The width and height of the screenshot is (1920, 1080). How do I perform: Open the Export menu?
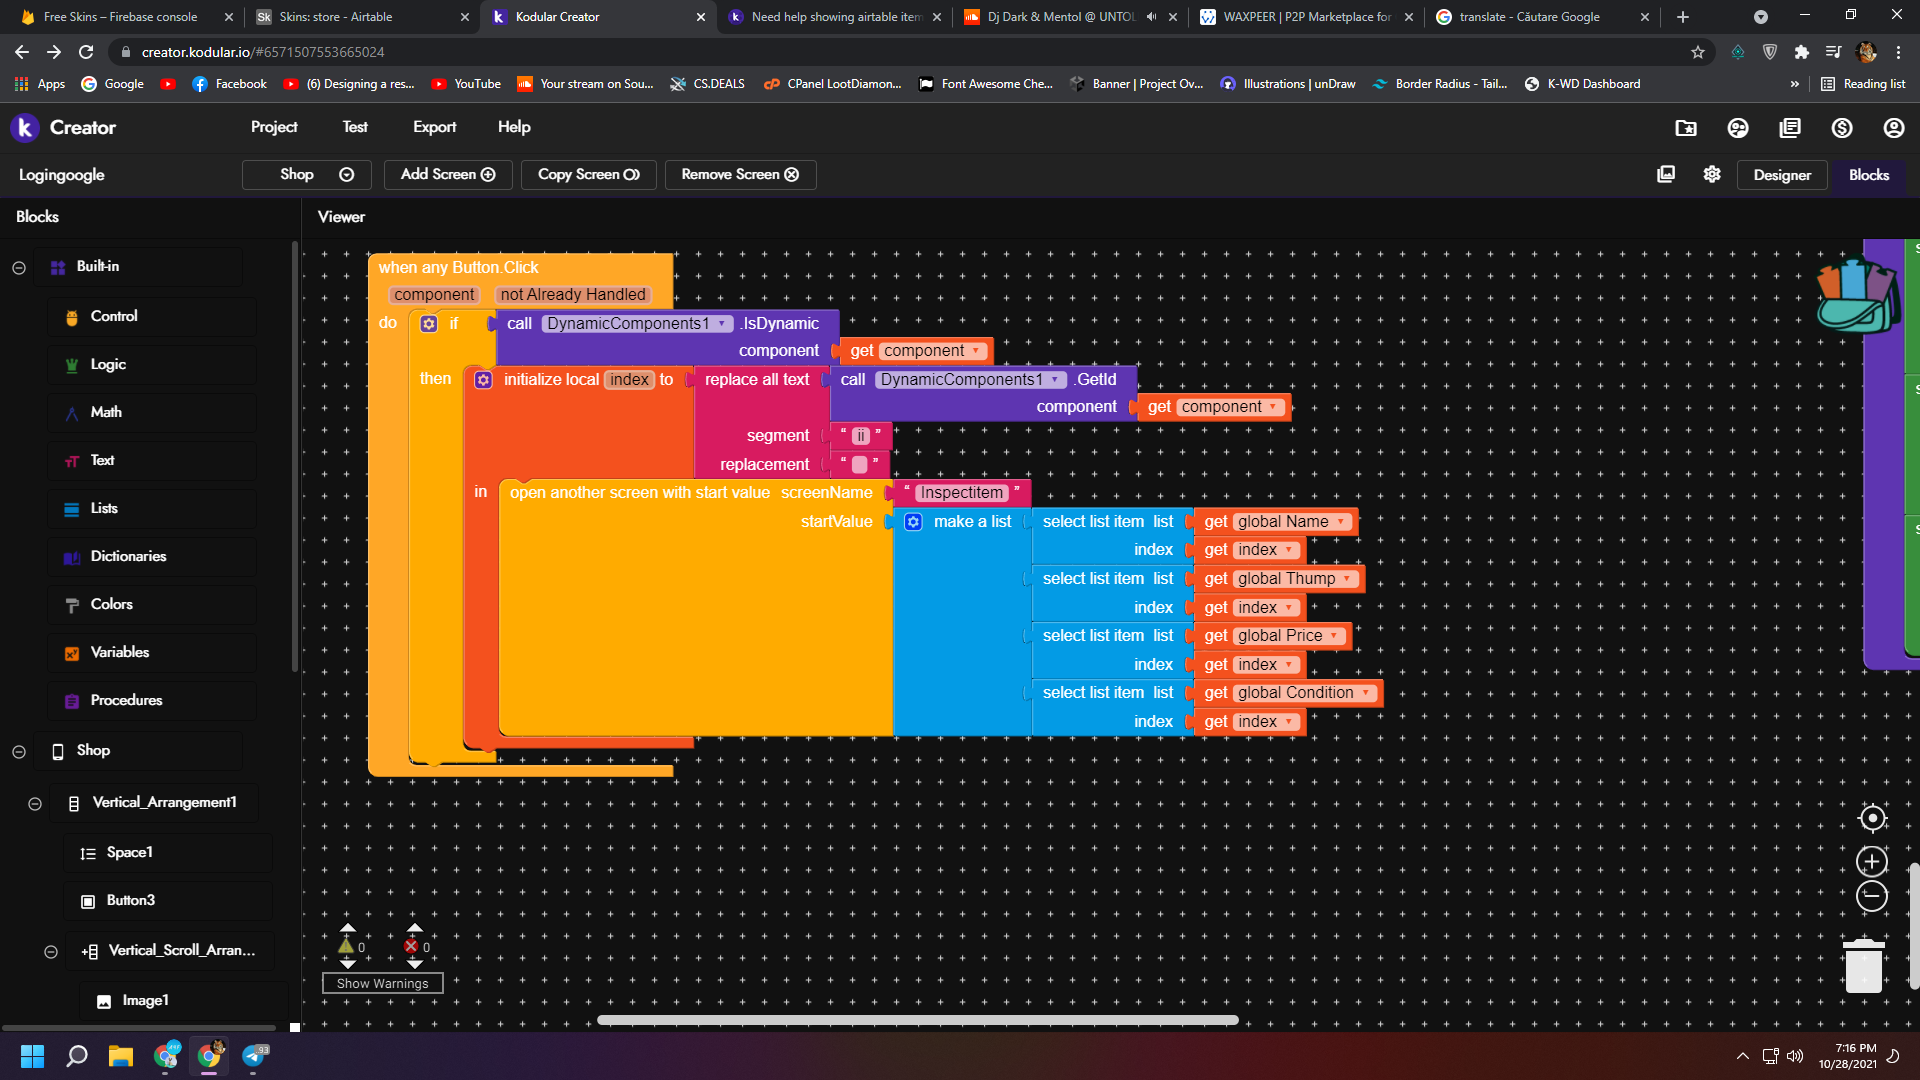click(434, 127)
